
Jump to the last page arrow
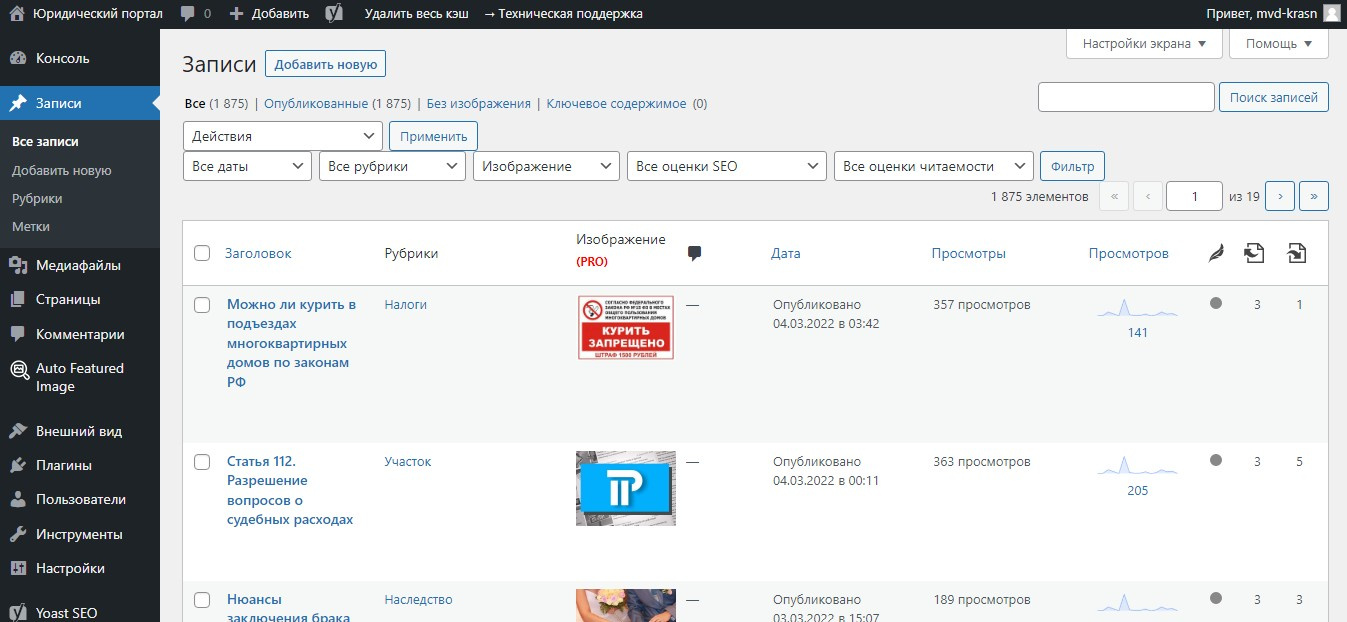click(x=1314, y=196)
